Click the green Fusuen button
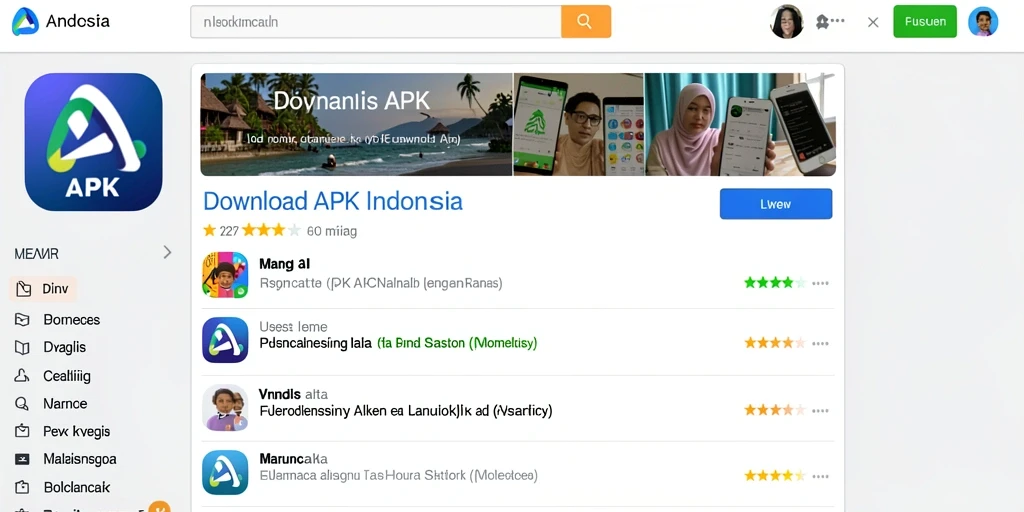This screenshot has height=512, width=1024. click(x=925, y=22)
